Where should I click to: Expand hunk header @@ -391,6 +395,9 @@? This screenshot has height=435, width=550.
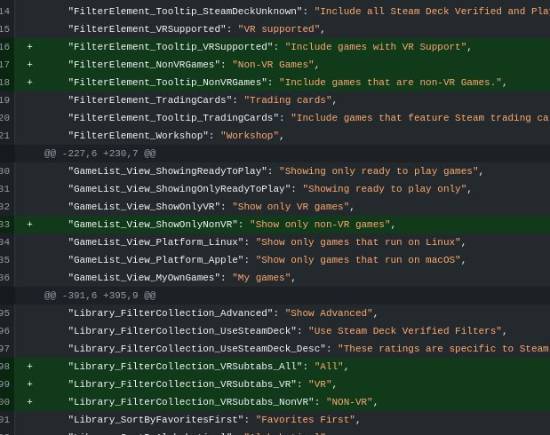(100, 295)
